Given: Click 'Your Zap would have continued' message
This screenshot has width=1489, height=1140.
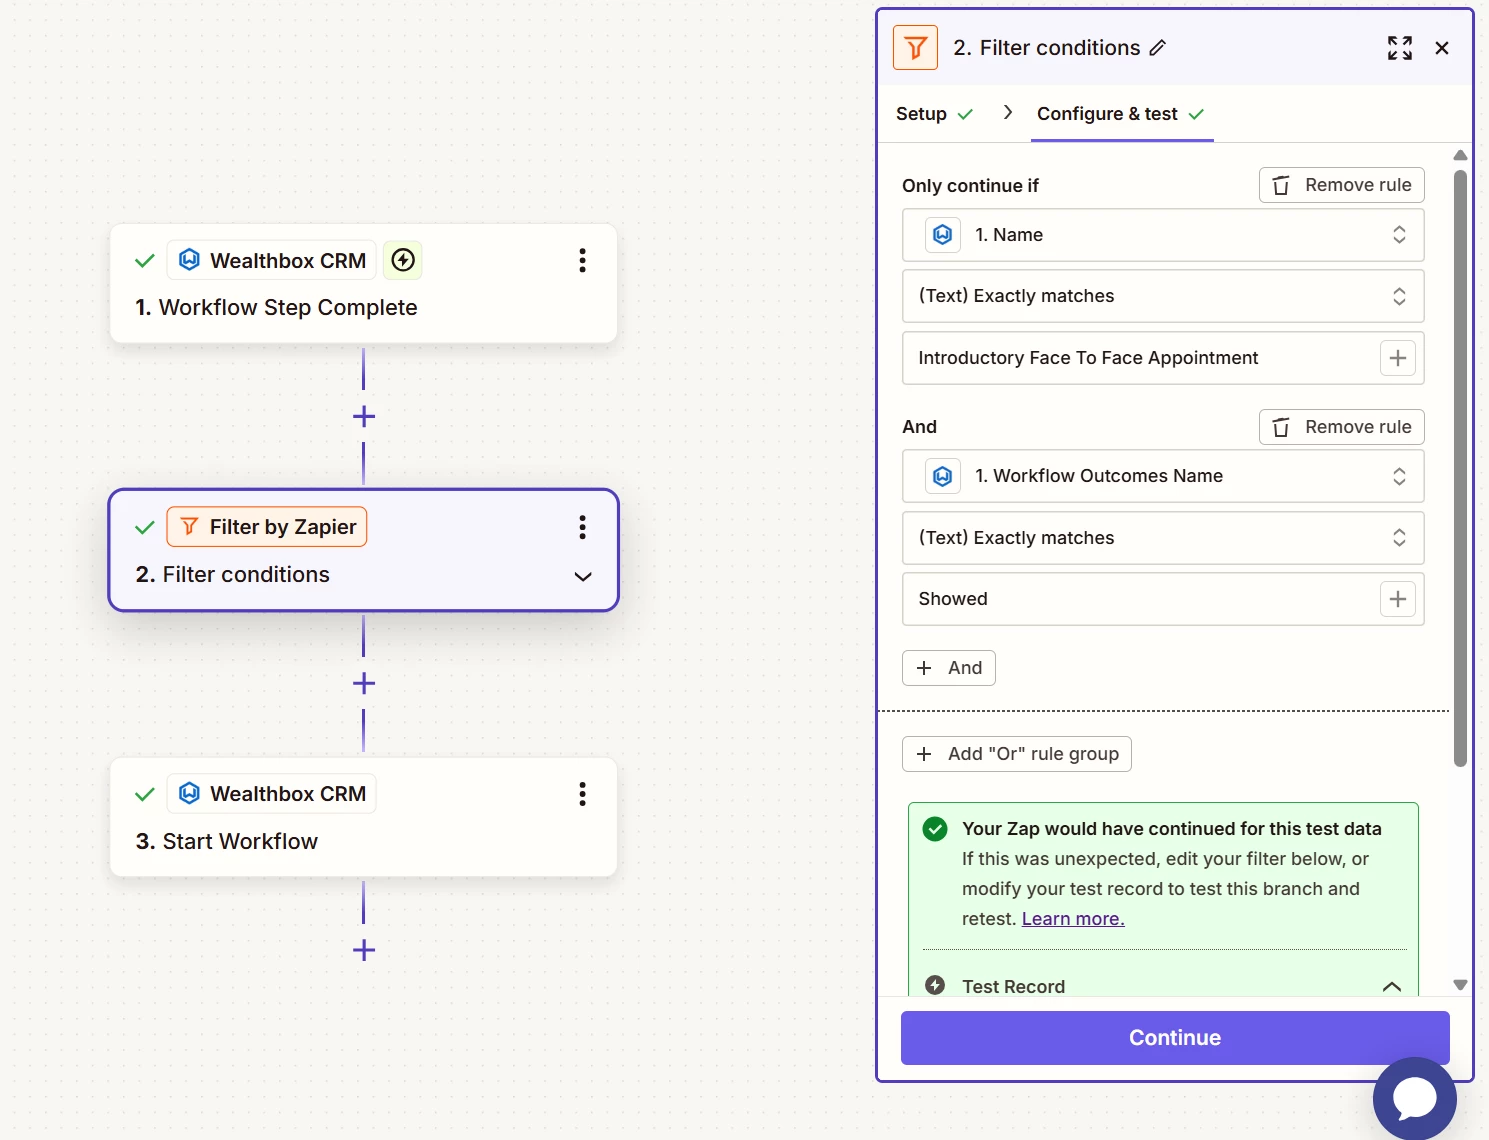Looking at the screenshot, I should coord(1172,829).
